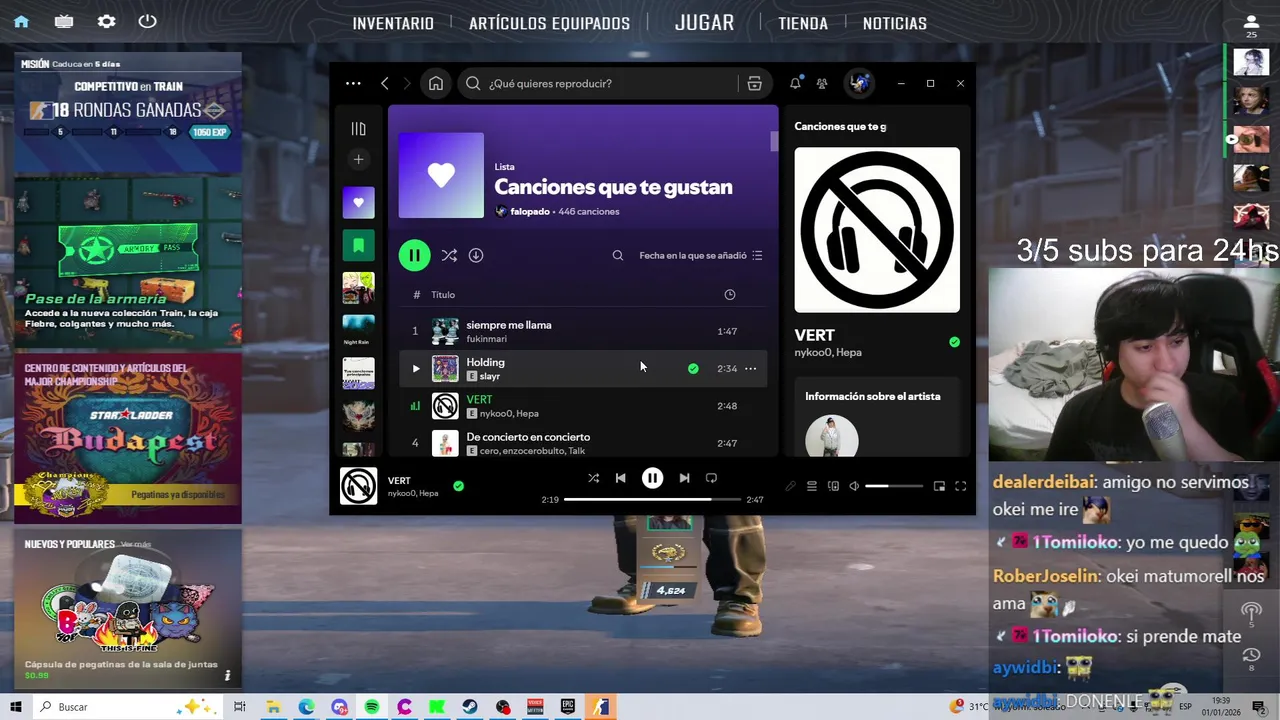Click the CS2 power quit icon
This screenshot has height=720, width=1280.
coord(148,21)
